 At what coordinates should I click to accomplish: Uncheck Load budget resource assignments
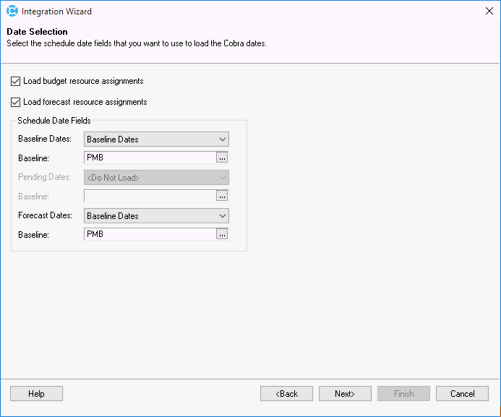click(x=15, y=81)
